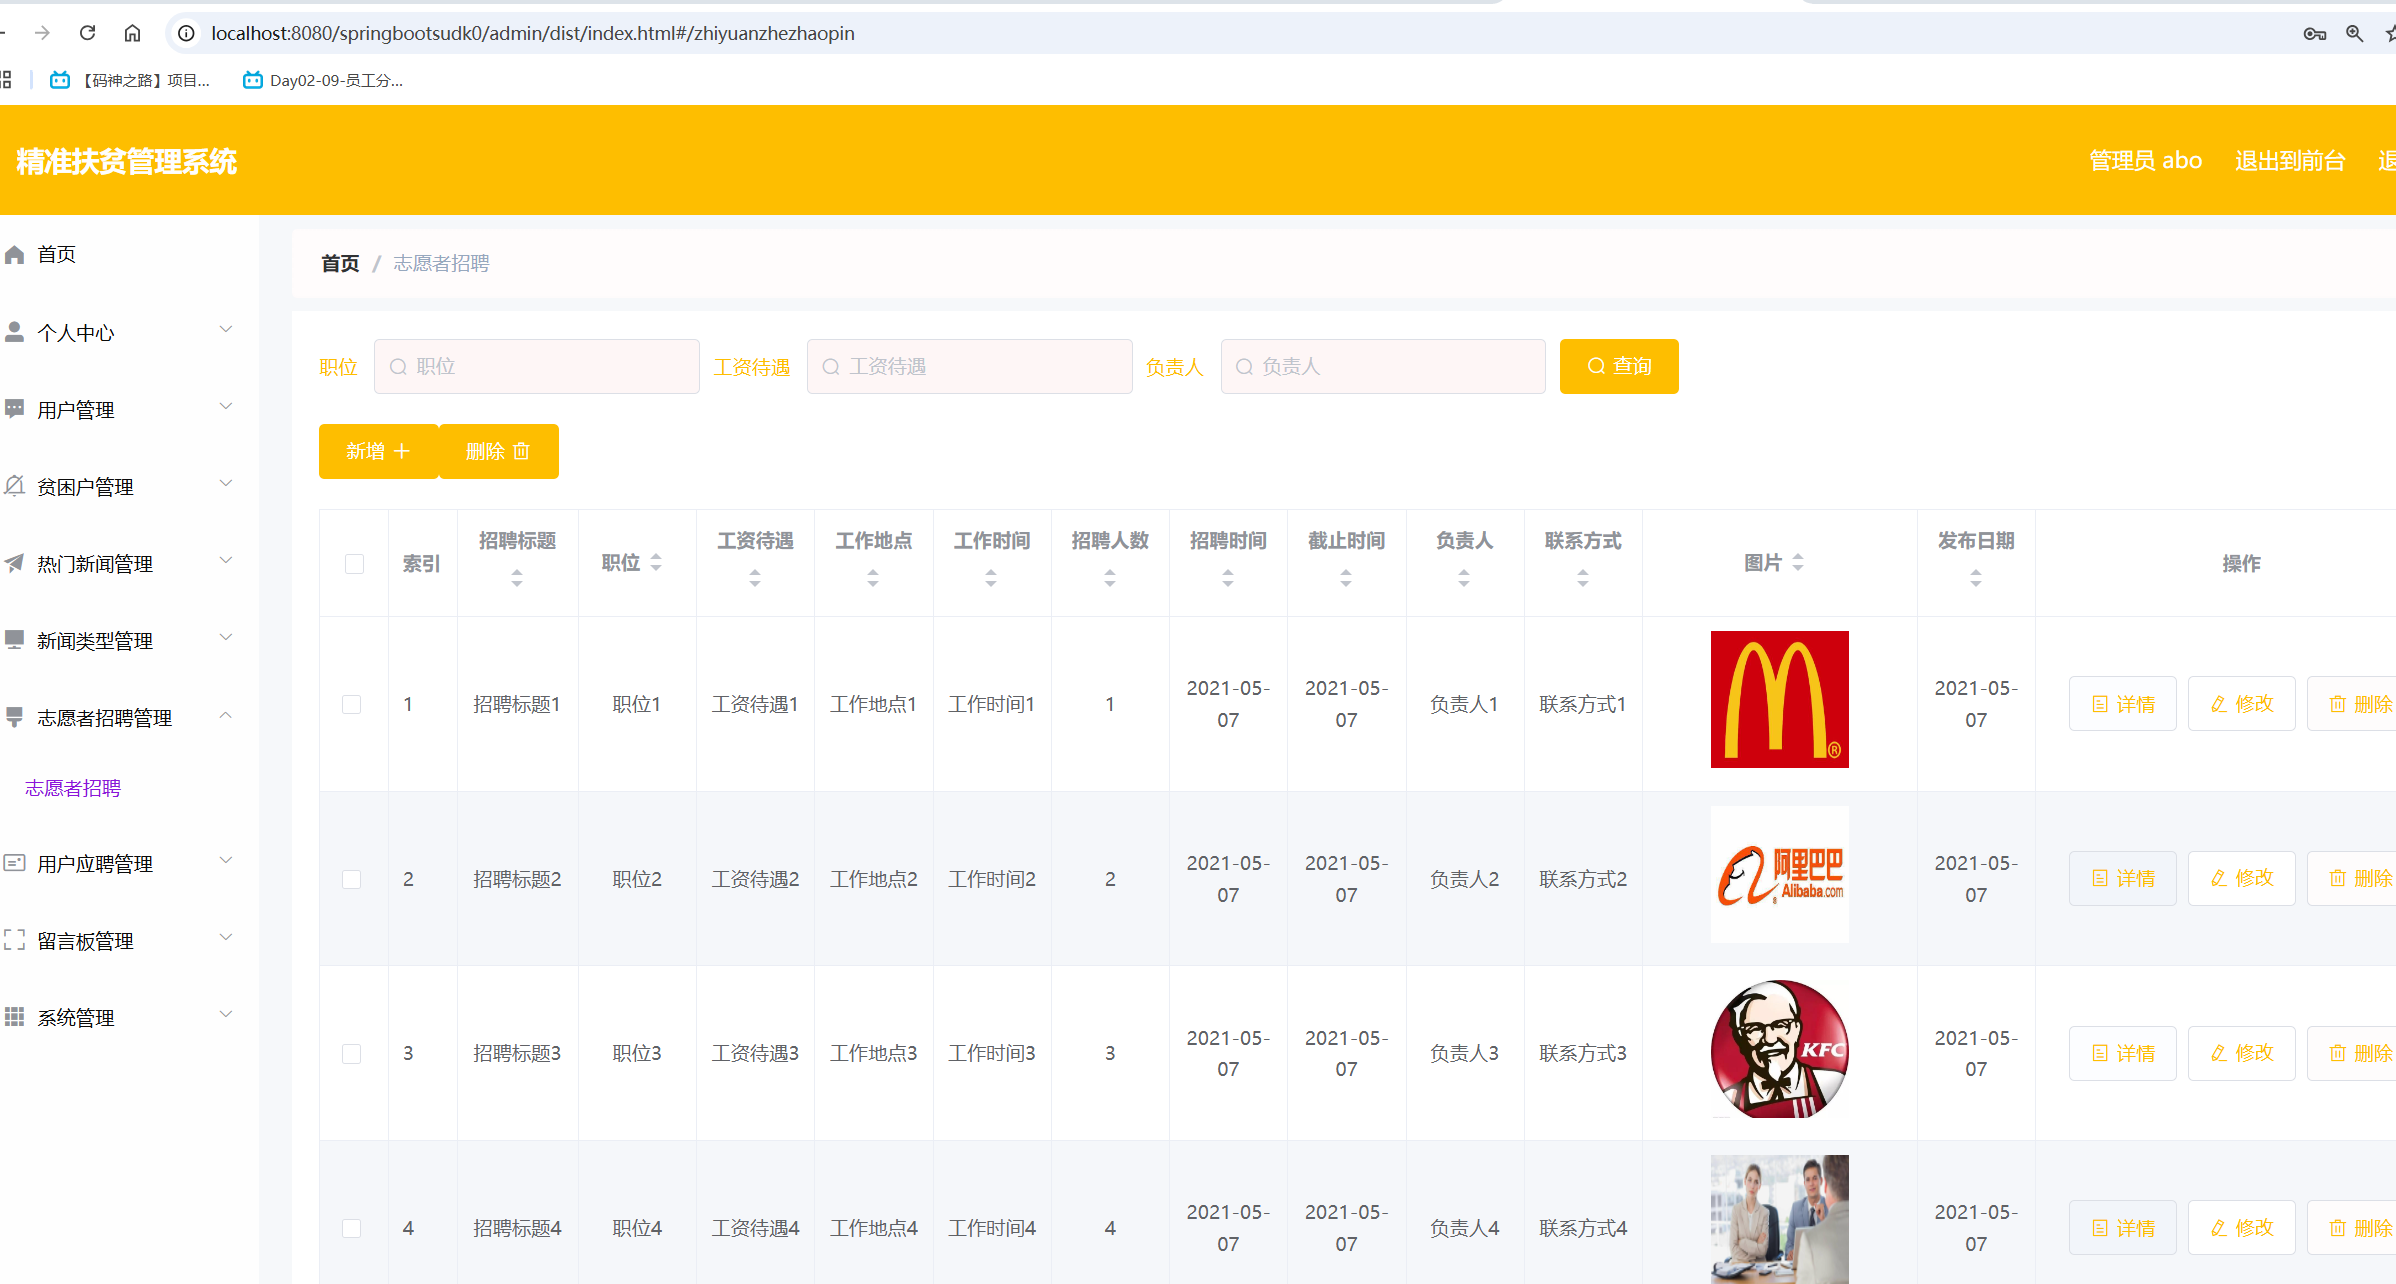Tick the checkbox for row 招聘标题1
The width and height of the screenshot is (2396, 1284).
(352, 705)
